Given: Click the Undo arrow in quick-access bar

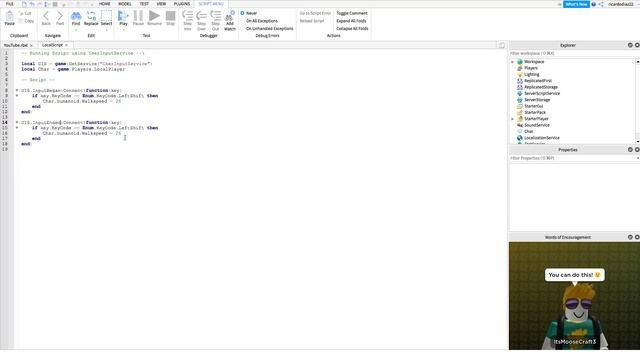Looking at the screenshot, I should [x=32, y=4].
